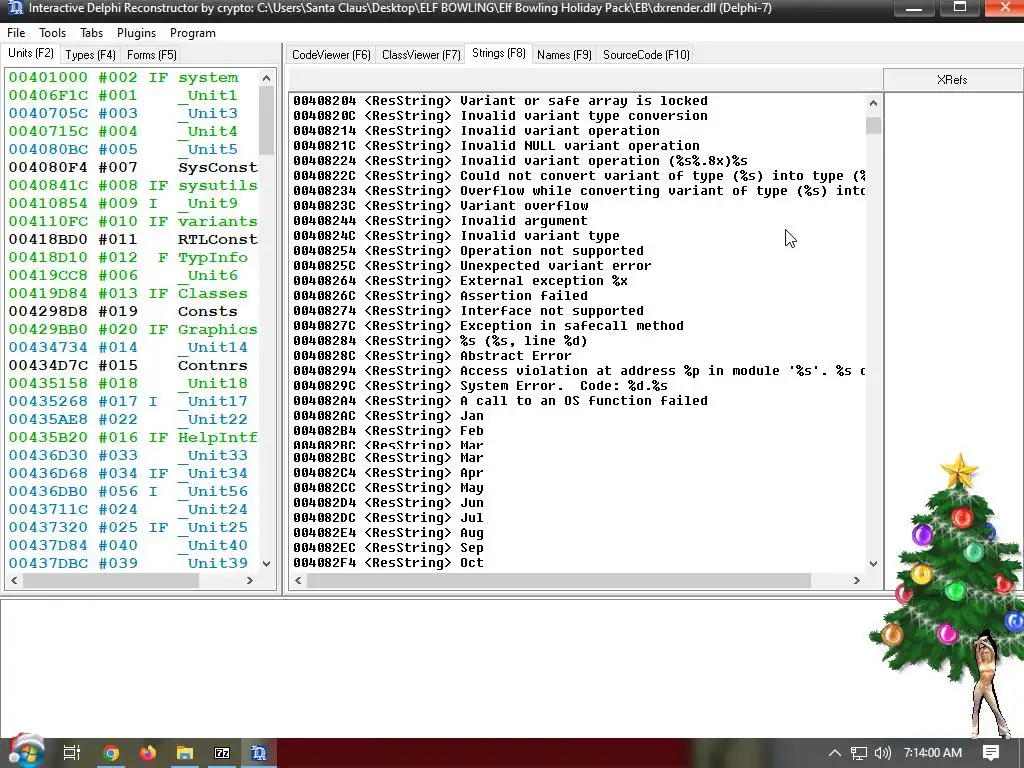Click the units list scroll-up arrow

tap(266, 78)
